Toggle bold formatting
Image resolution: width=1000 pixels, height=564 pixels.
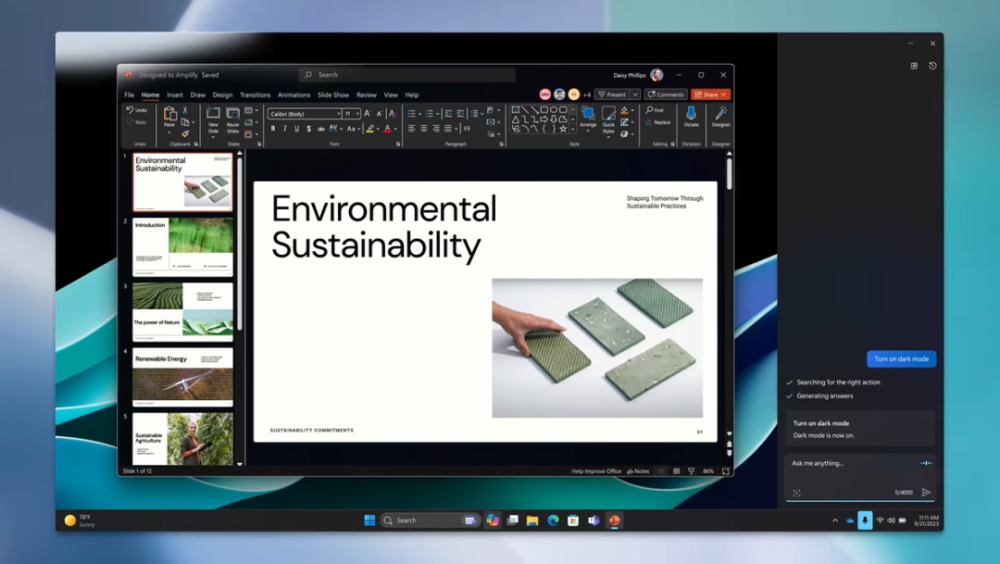pyautogui.click(x=273, y=129)
